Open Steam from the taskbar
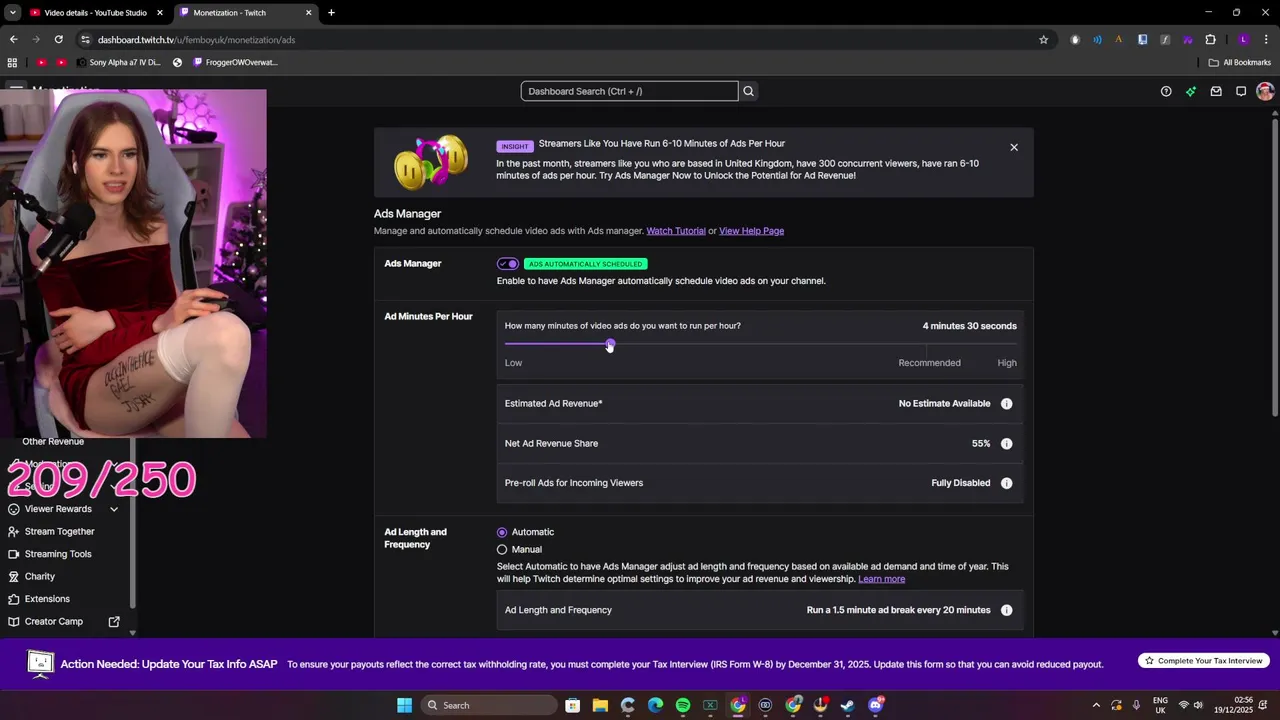The height and width of the screenshot is (720, 1280). tap(848, 705)
